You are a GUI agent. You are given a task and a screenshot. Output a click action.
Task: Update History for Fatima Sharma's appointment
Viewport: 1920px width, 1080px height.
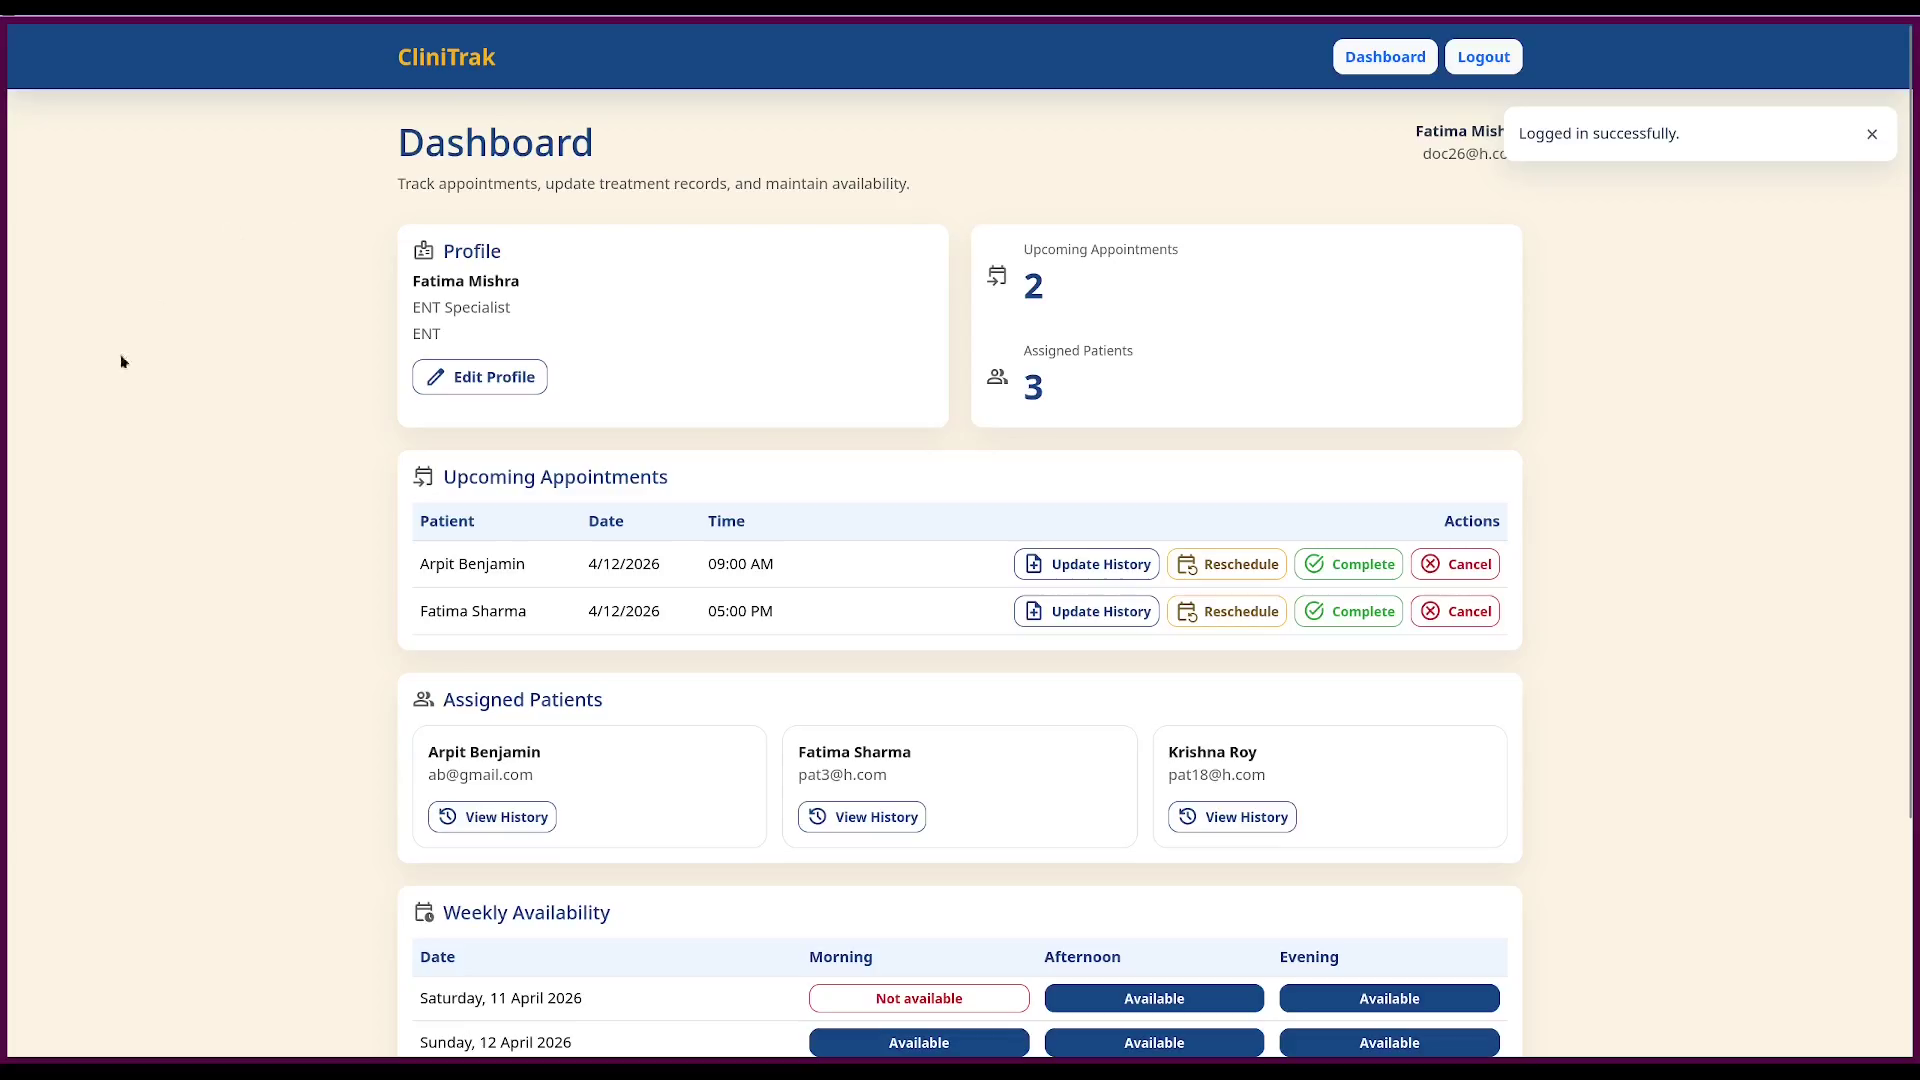pyautogui.click(x=1086, y=611)
